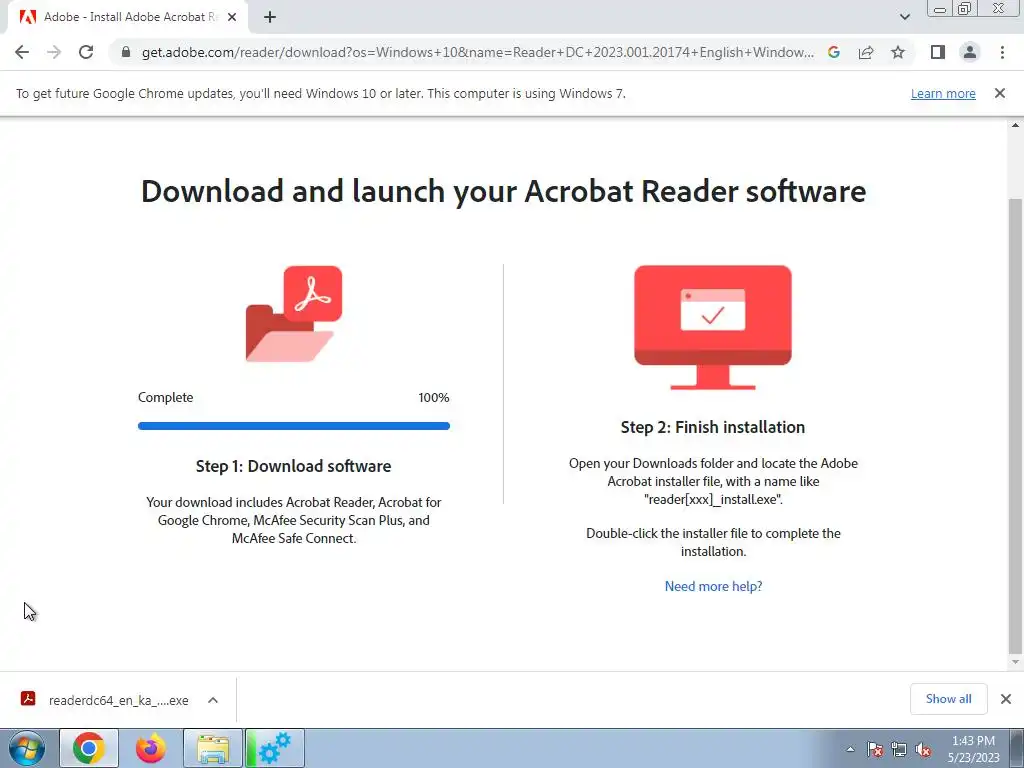
Task: Open the Learn more link in the infobar
Action: [x=943, y=93]
